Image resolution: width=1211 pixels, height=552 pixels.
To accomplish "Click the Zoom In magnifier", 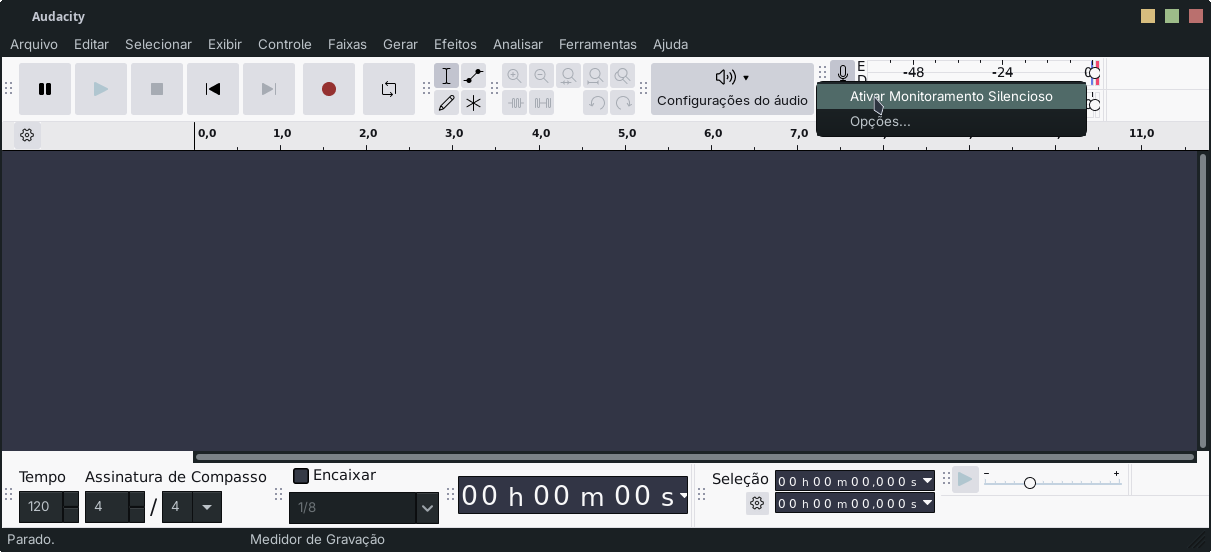I will [514, 76].
